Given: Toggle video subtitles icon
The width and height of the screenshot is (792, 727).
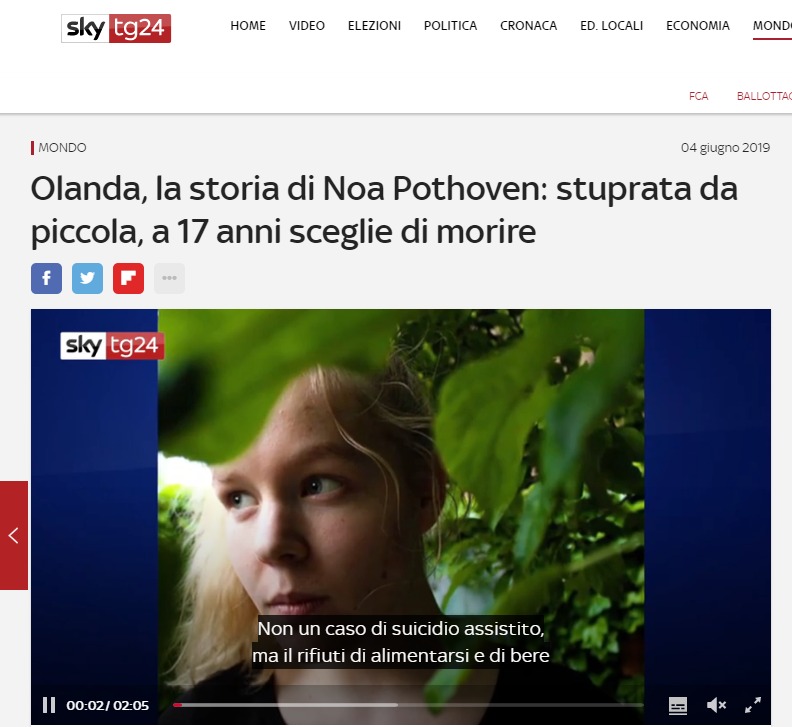Looking at the screenshot, I should 678,705.
